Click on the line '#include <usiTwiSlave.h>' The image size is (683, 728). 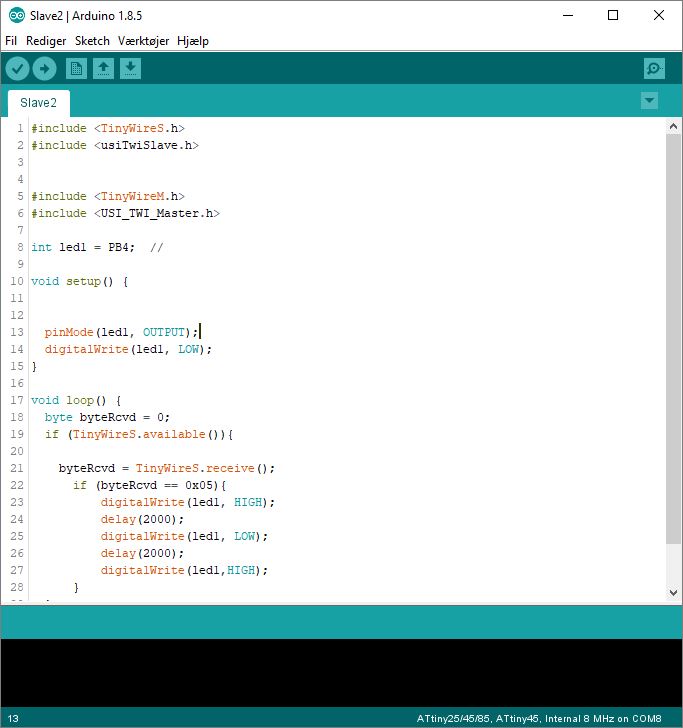click(115, 145)
